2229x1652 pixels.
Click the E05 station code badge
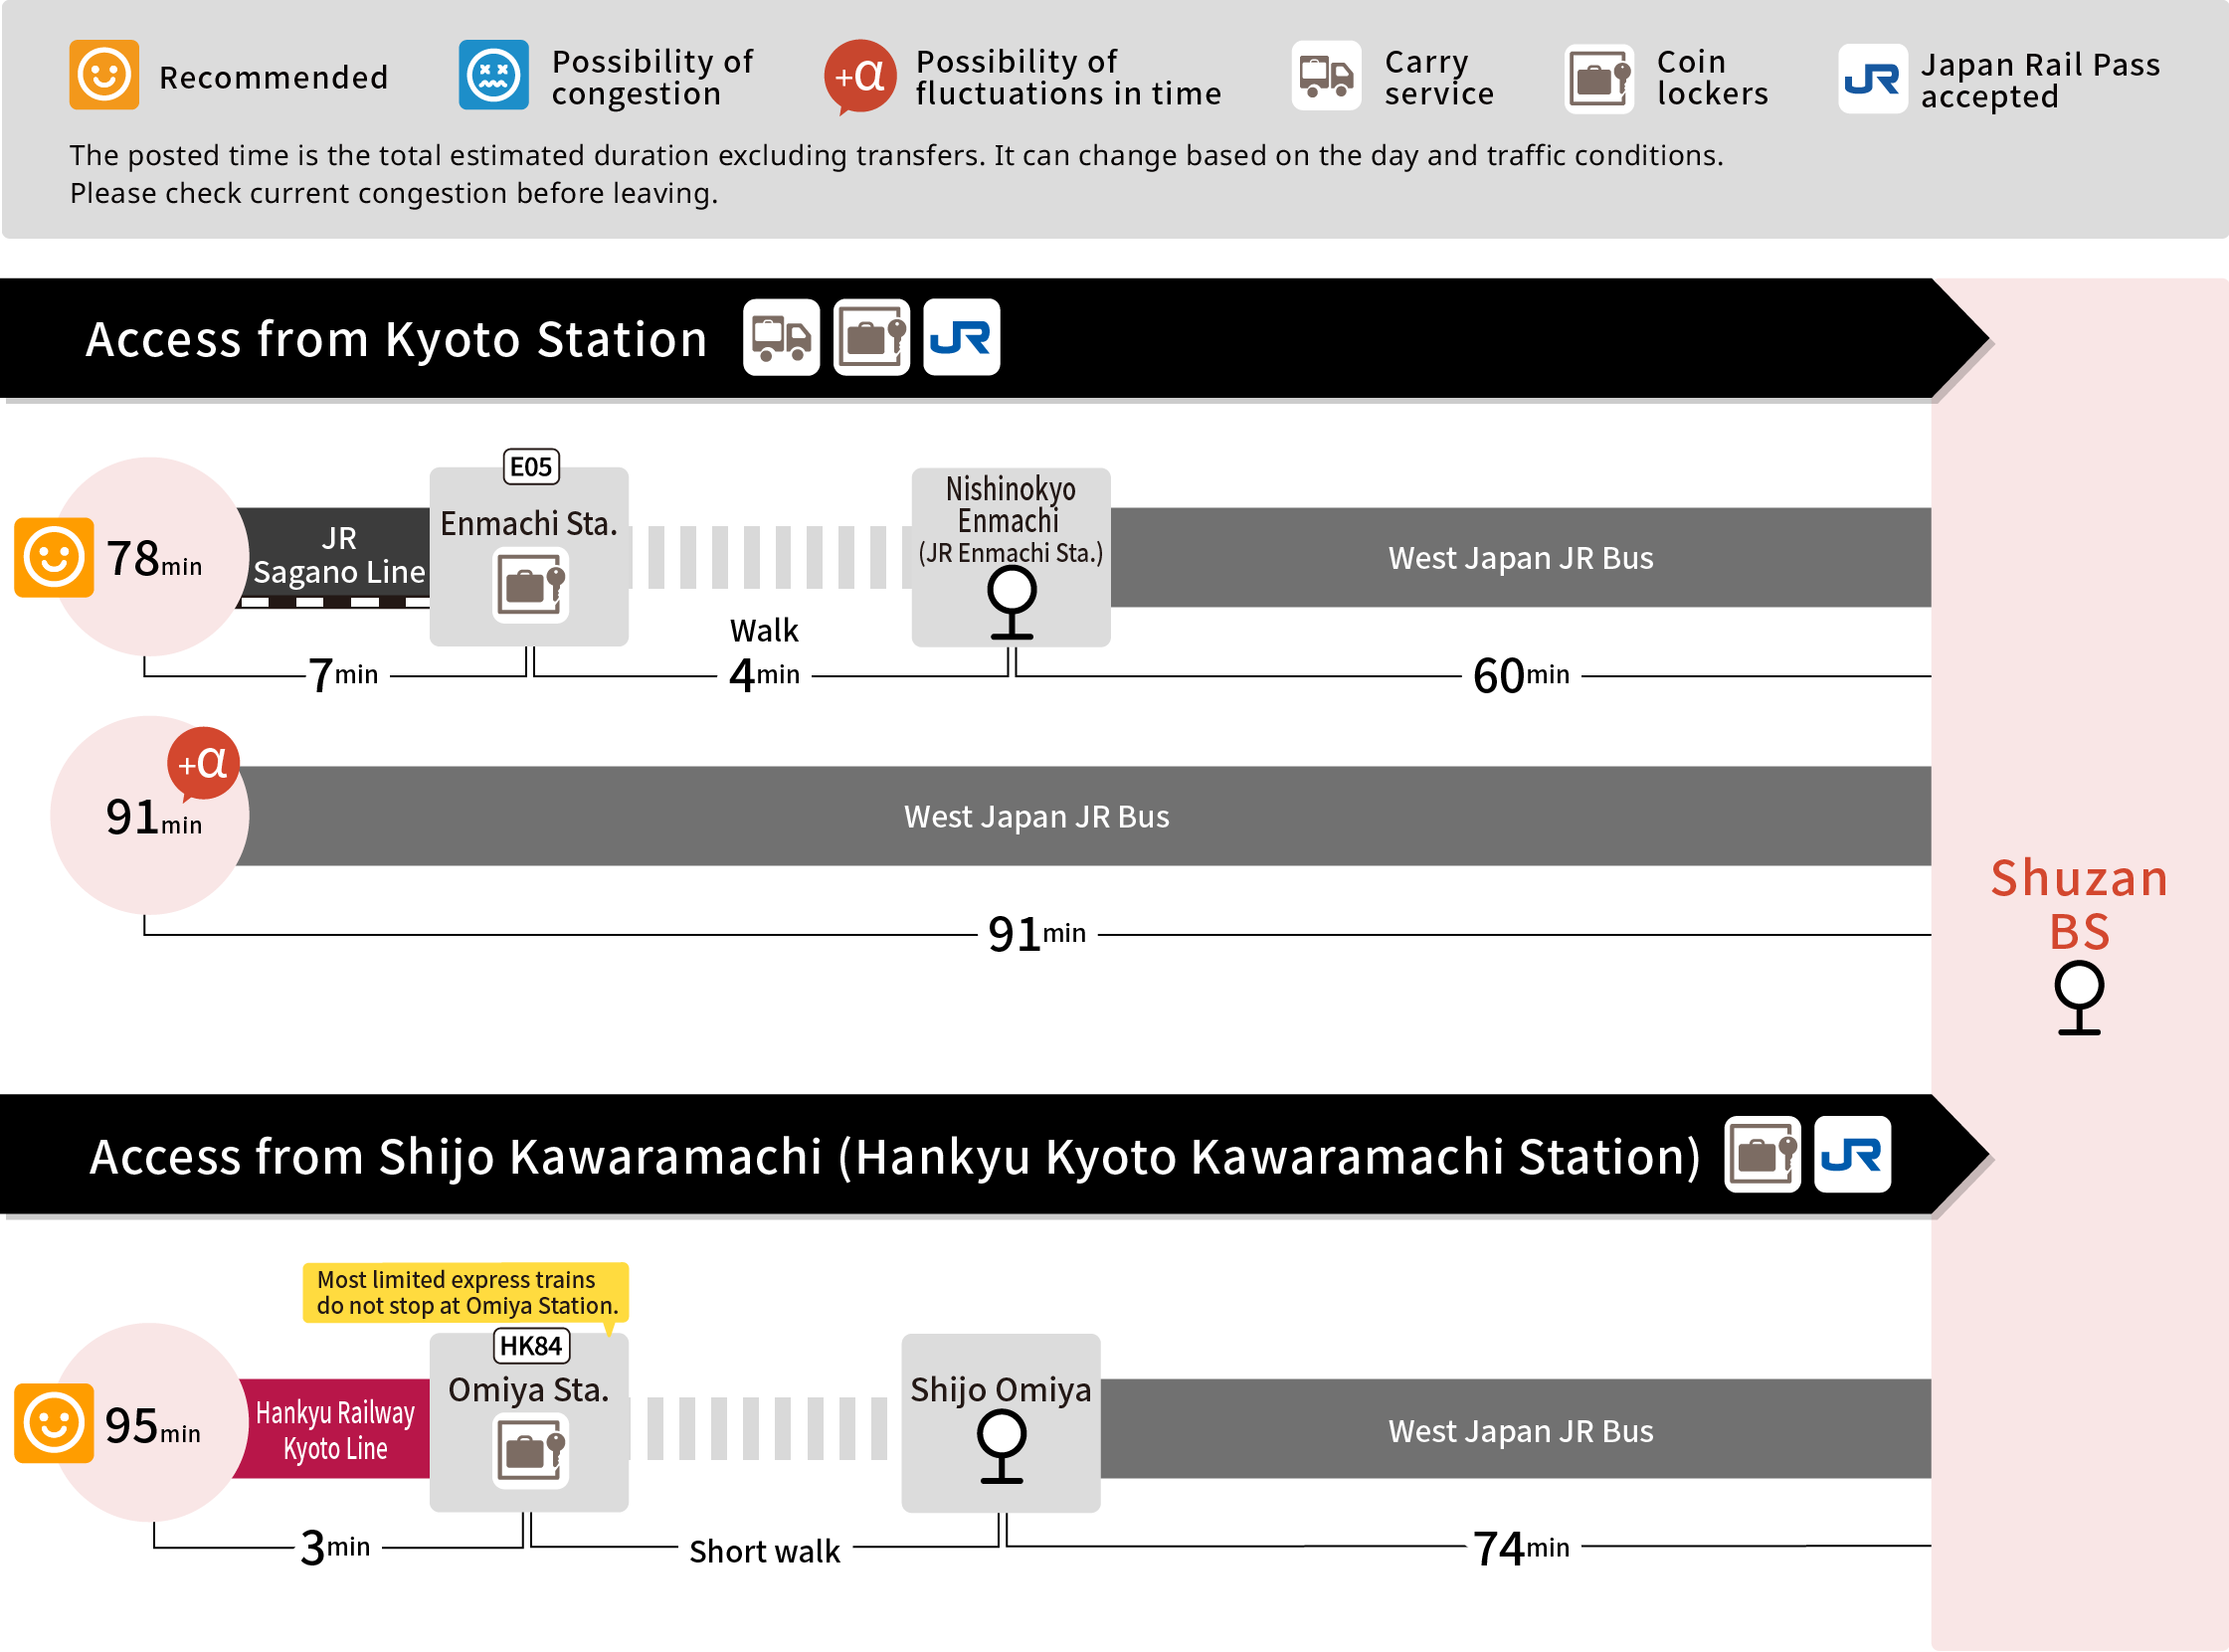(x=530, y=467)
